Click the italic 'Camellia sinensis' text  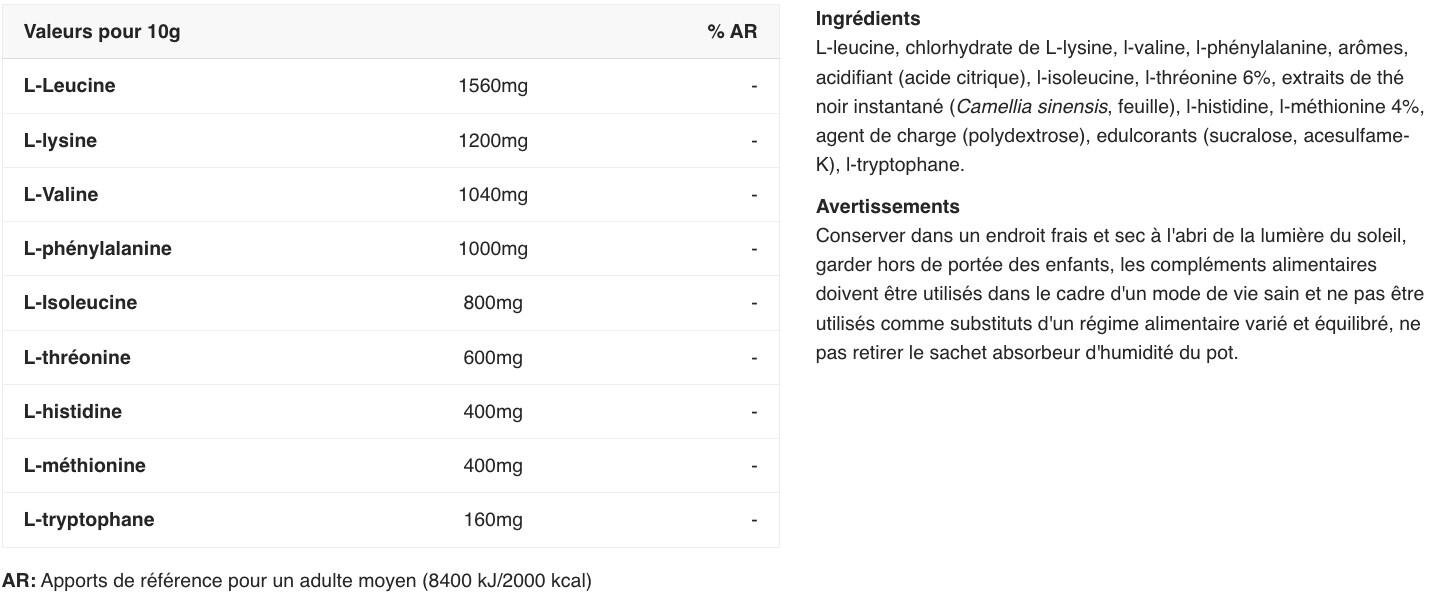pyautogui.click(x=1031, y=107)
